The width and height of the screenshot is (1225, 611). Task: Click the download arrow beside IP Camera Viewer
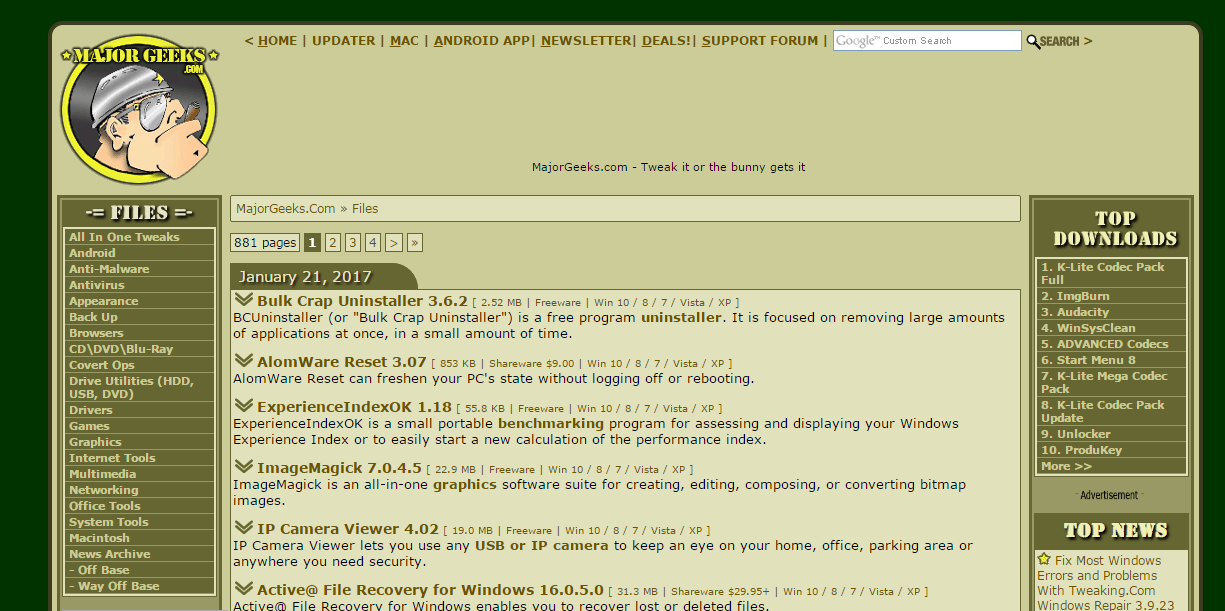tap(244, 527)
